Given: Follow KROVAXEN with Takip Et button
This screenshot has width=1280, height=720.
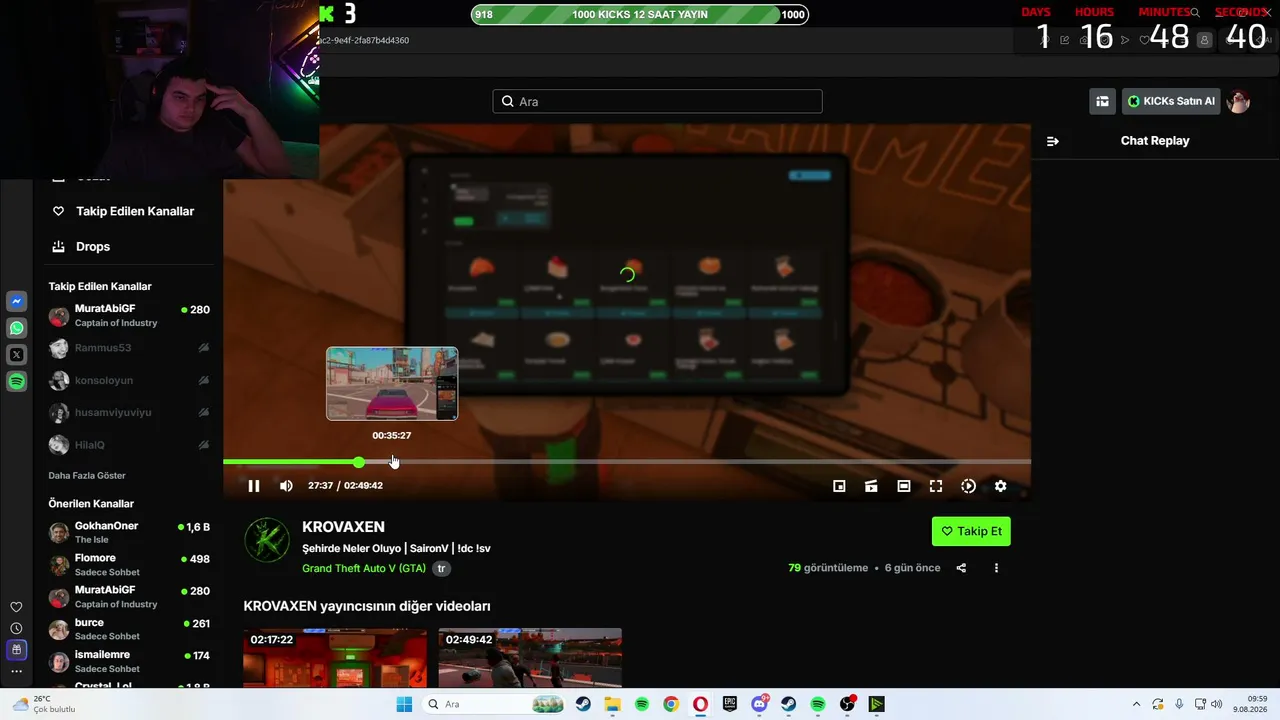Looking at the screenshot, I should pyautogui.click(x=971, y=531).
